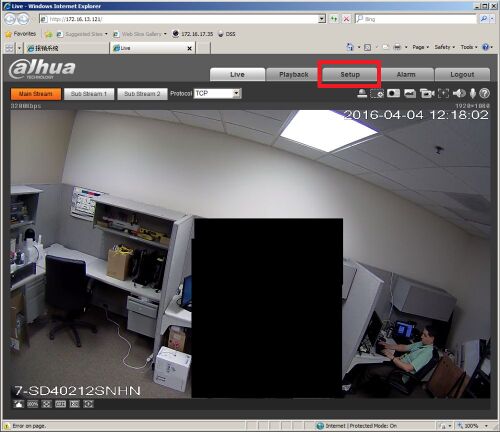500x432 pixels.
Task: Click the 100% original size icon
Action: [x=32, y=404]
